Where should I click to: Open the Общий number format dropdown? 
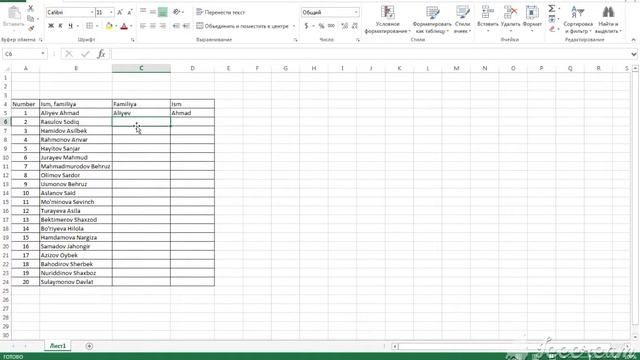pyautogui.click(x=356, y=13)
